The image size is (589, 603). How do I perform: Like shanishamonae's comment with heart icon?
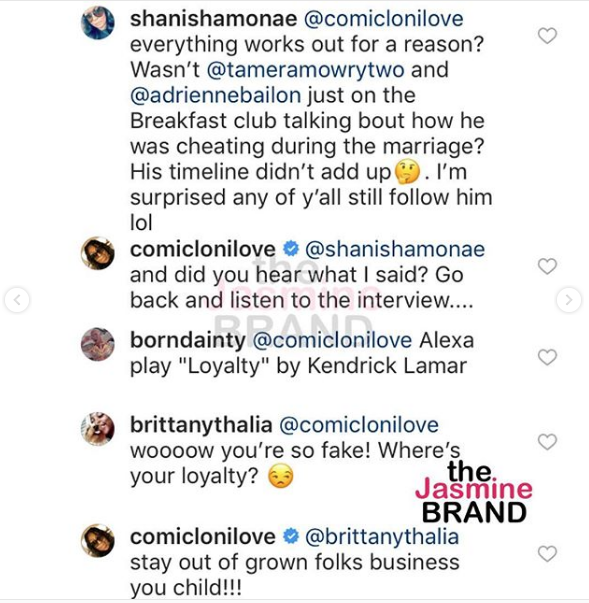pyautogui.click(x=547, y=36)
